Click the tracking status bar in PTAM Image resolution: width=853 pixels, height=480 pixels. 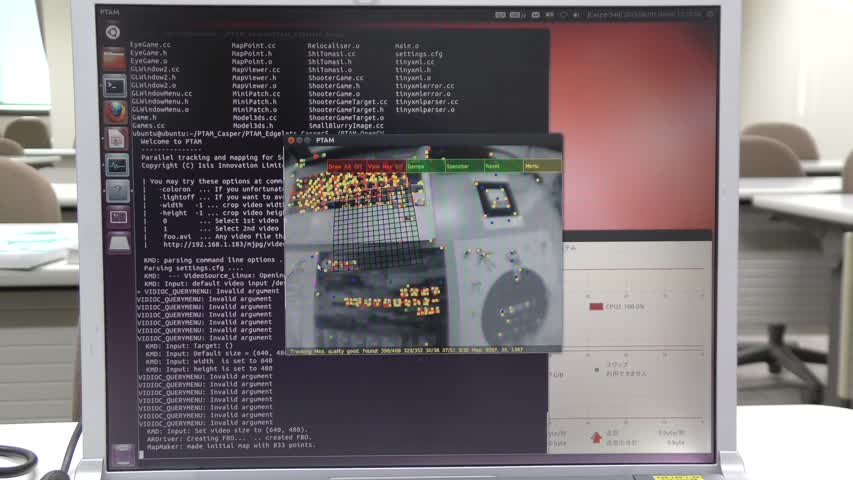click(x=420, y=350)
